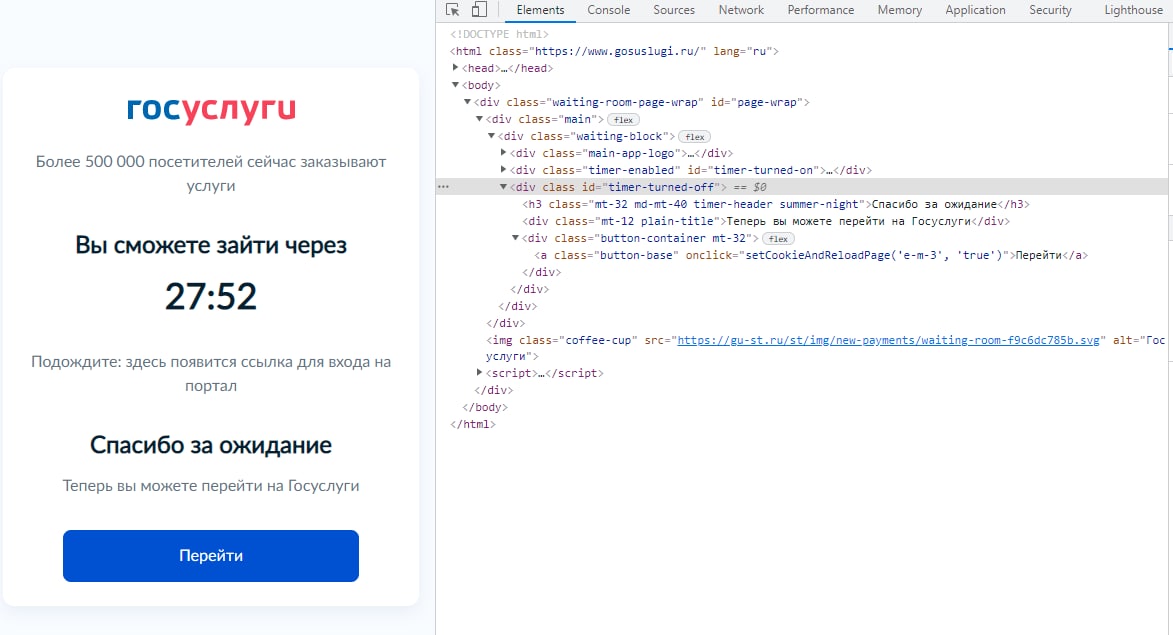The width and height of the screenshot is (1173, 635).
Task: Click the Госуслуги logo
Action: (211, 109)
